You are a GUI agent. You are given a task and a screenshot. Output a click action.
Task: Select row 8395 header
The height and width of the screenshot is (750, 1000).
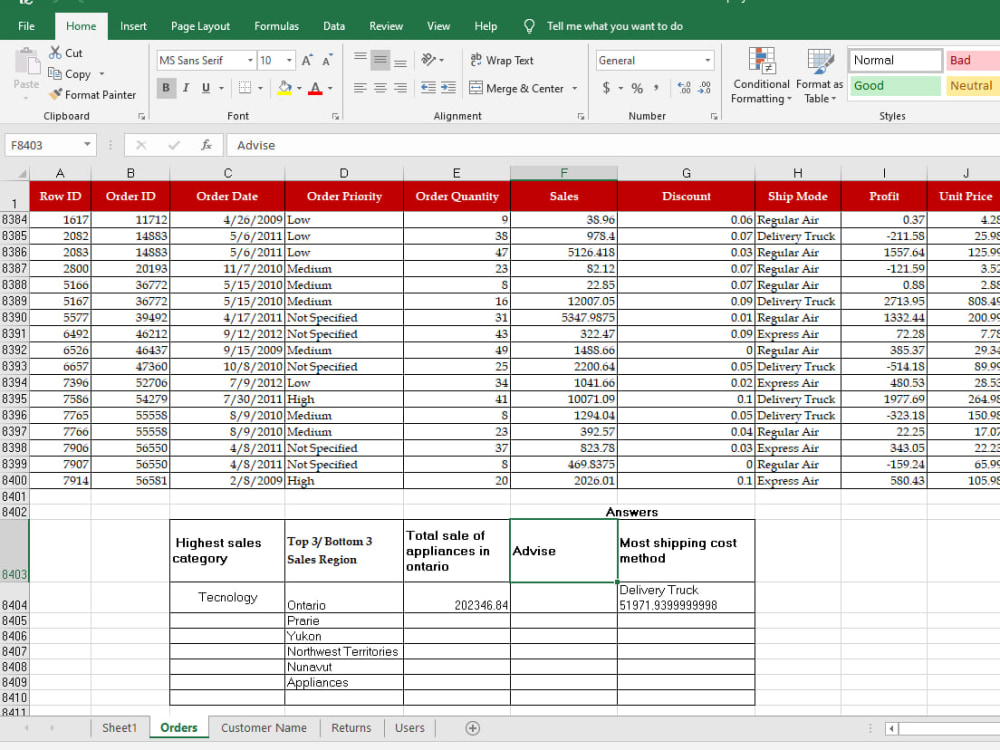tap(14, 399)
